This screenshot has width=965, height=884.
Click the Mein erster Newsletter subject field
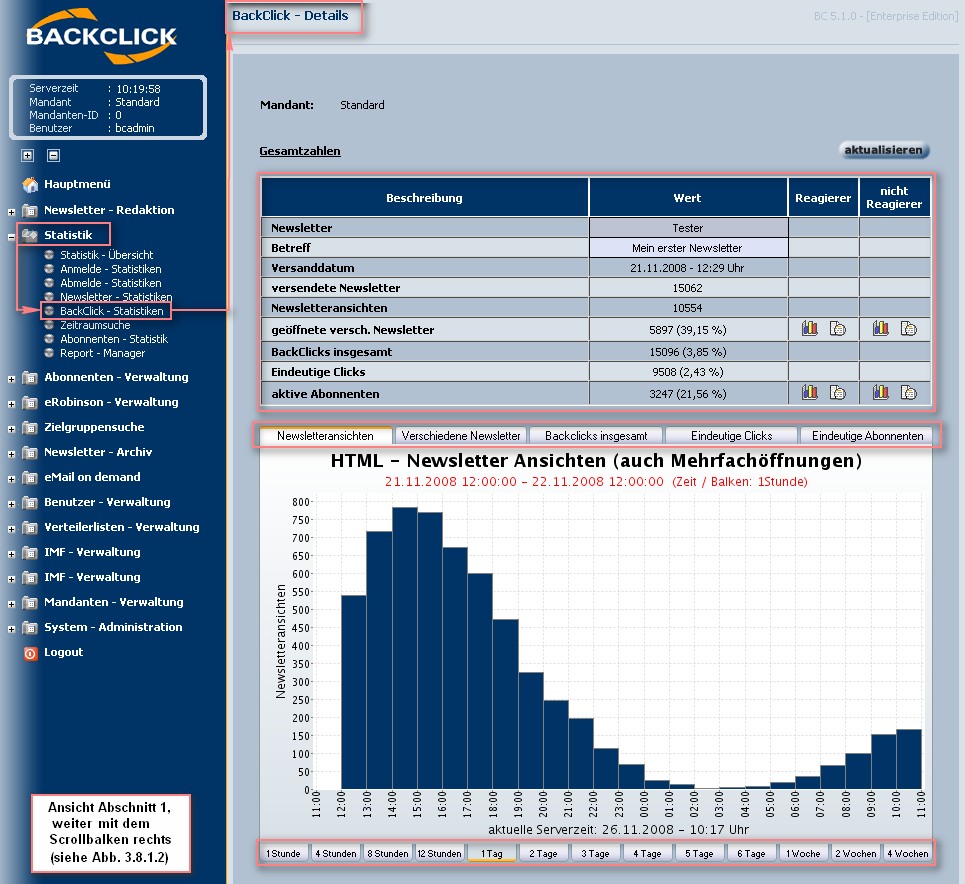point(688,248)
